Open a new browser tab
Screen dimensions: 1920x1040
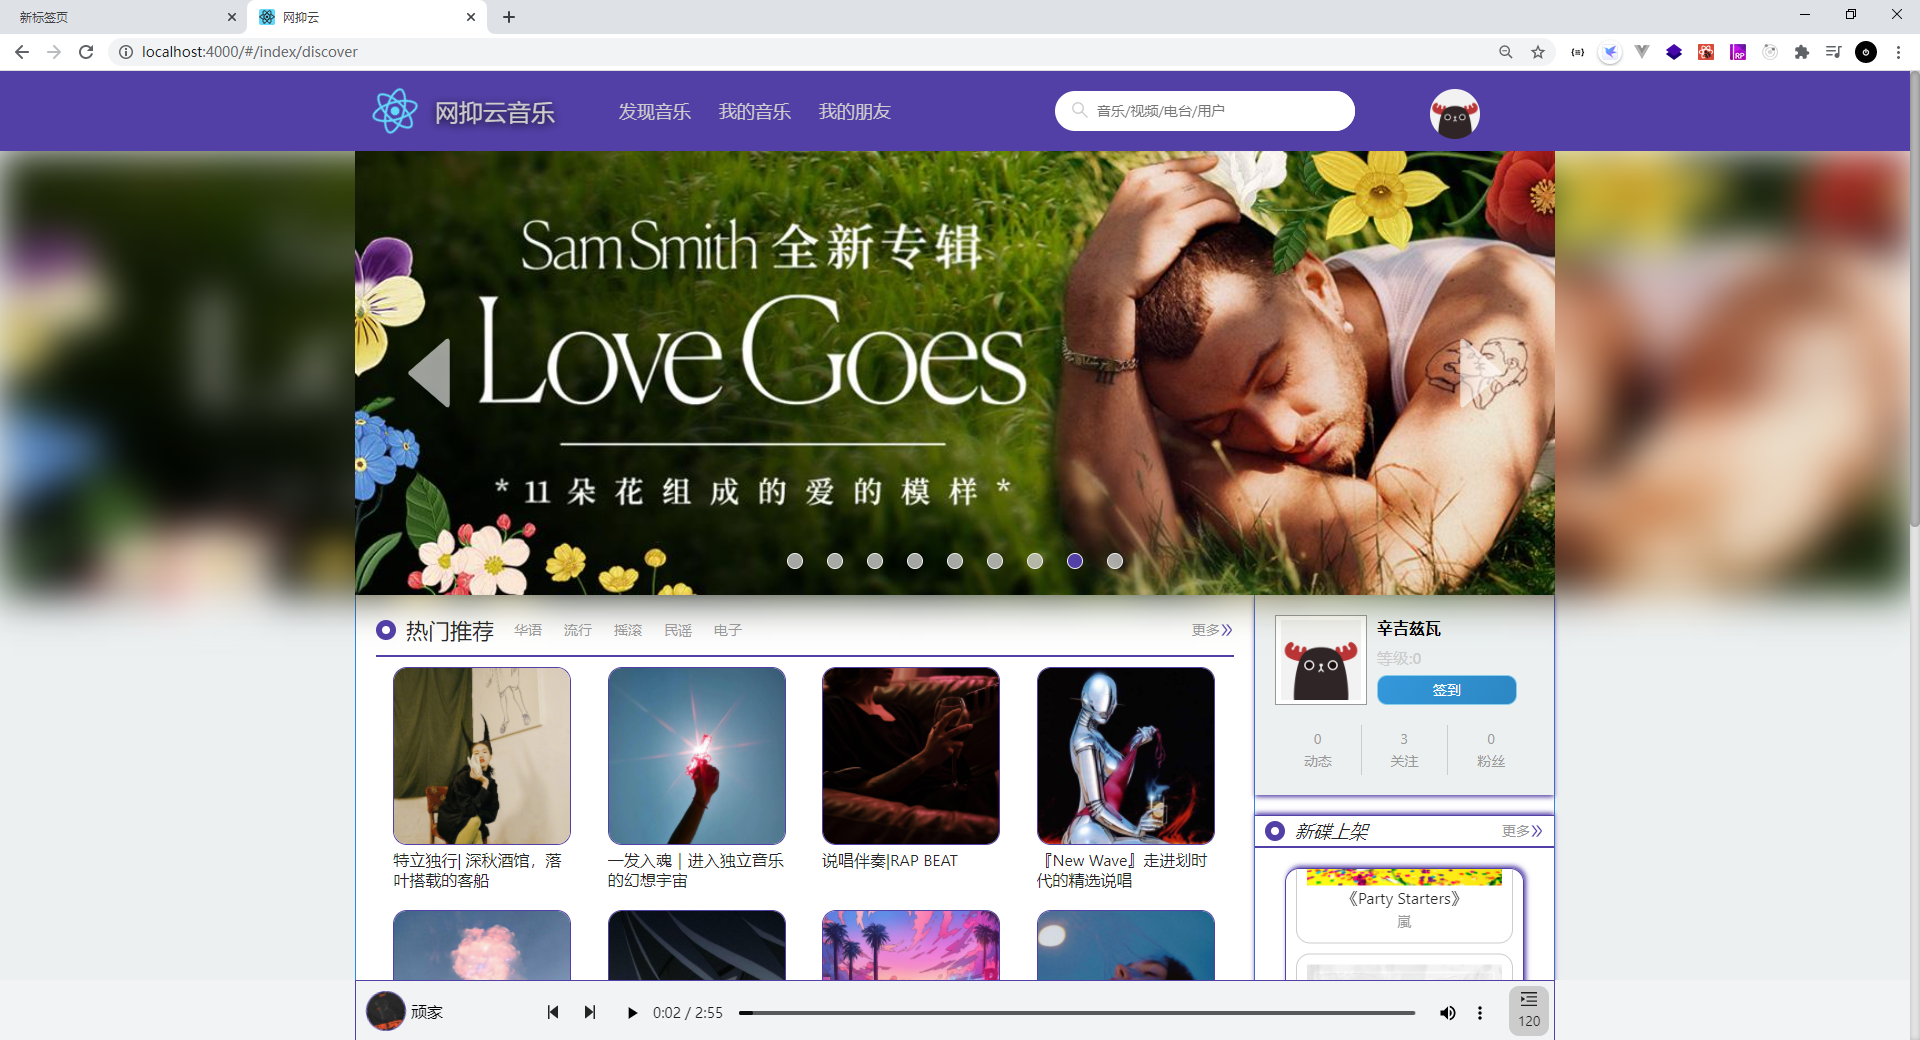pos(509,17)
